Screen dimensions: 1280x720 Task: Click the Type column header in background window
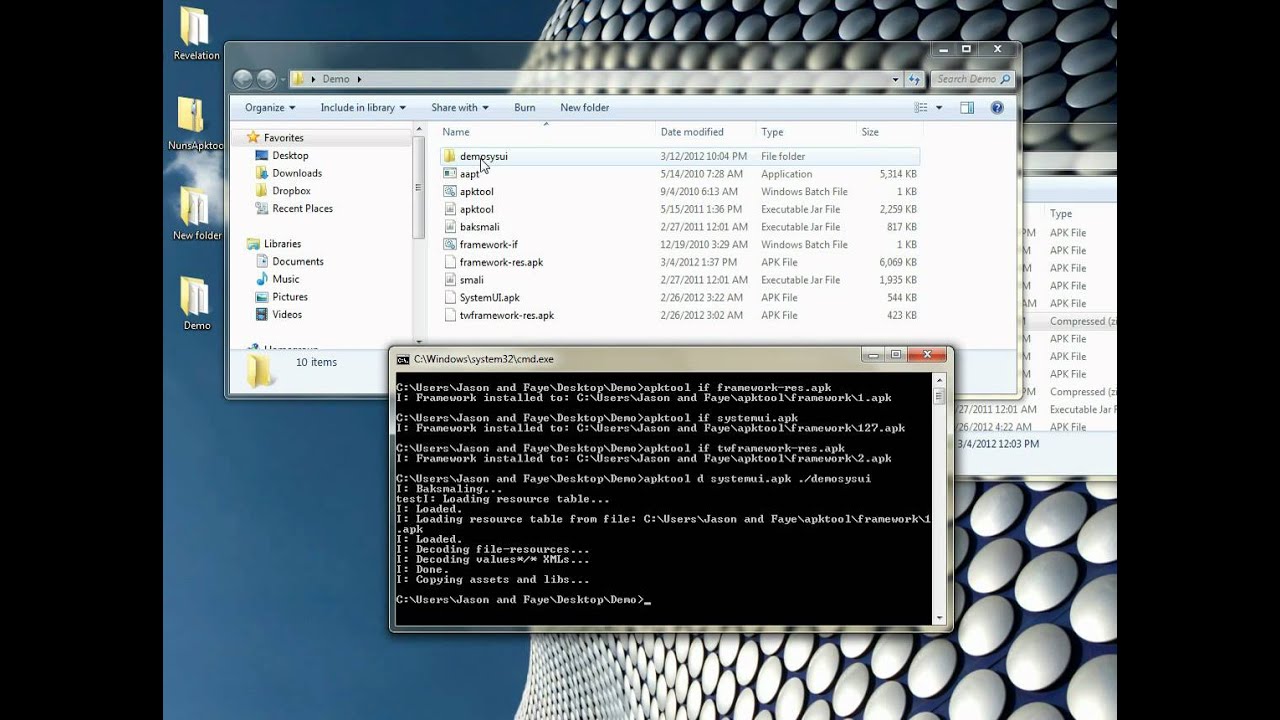pyautogui.click(x=1061, y=213)
